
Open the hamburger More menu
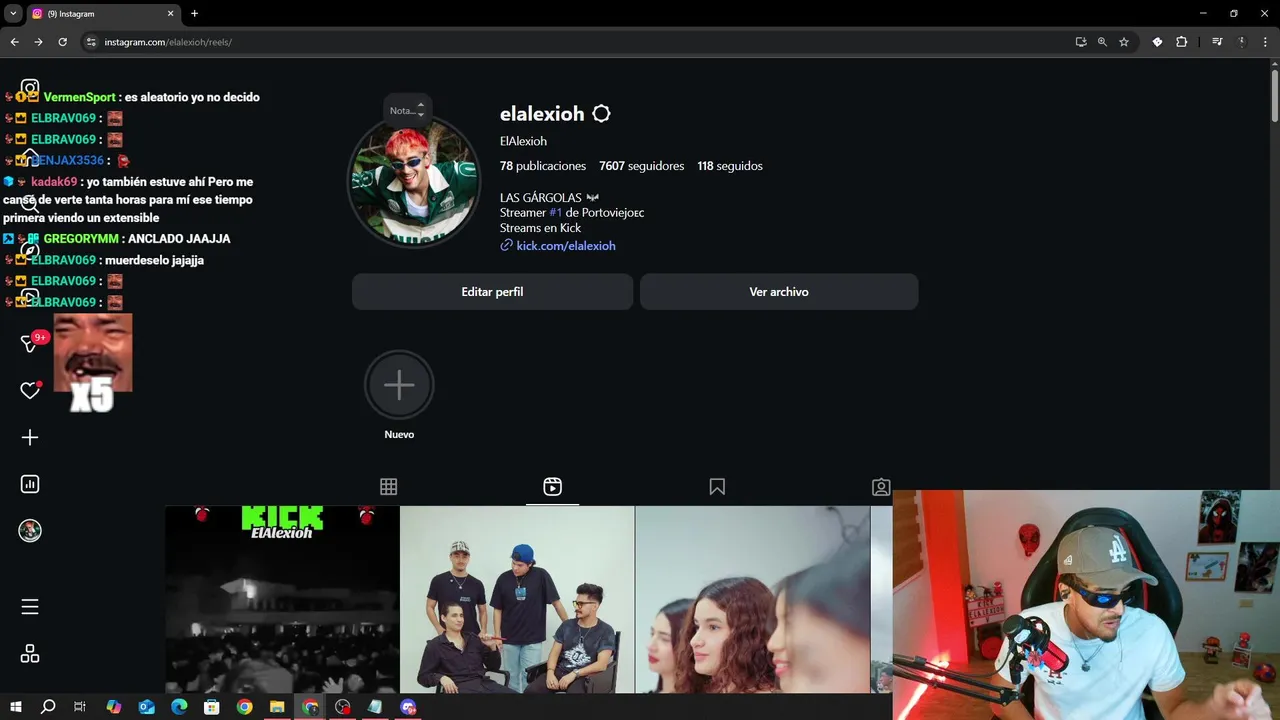[30, 607]
